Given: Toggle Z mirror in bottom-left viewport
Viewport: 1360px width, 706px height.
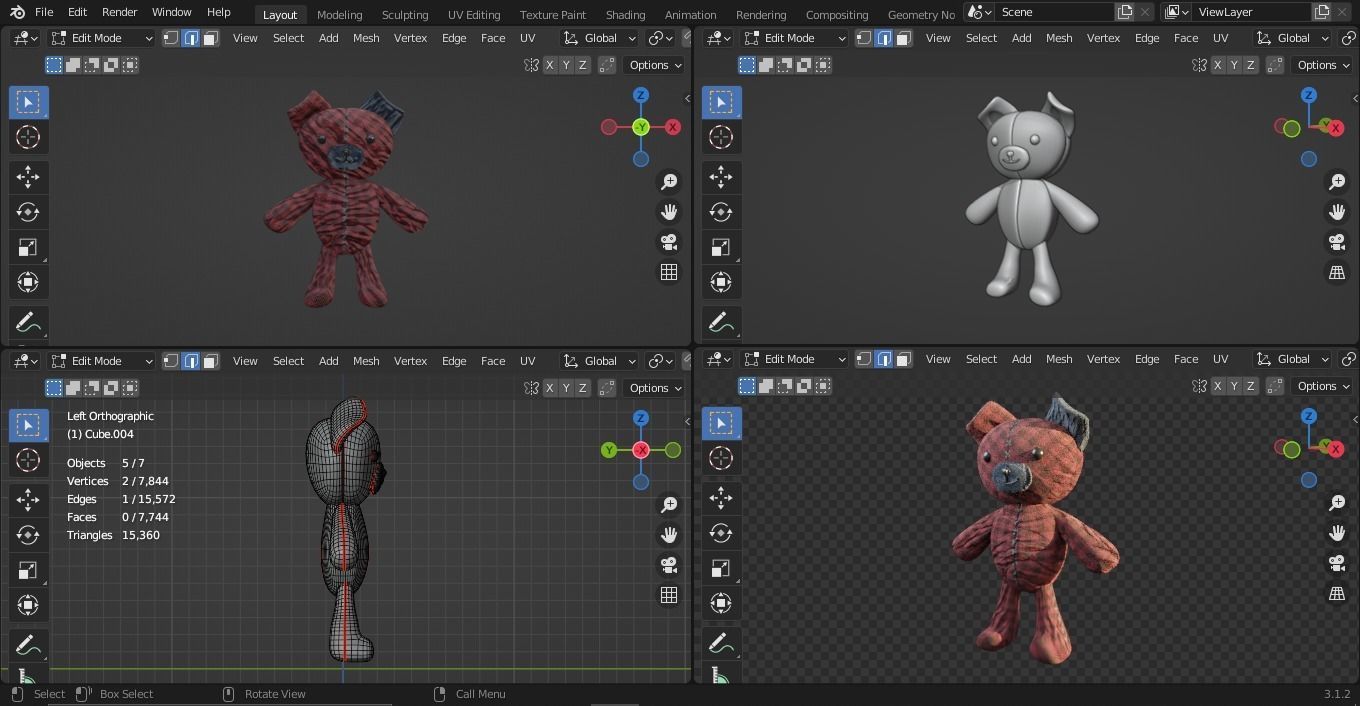Looking at the screenshot, I should (582, 388).
